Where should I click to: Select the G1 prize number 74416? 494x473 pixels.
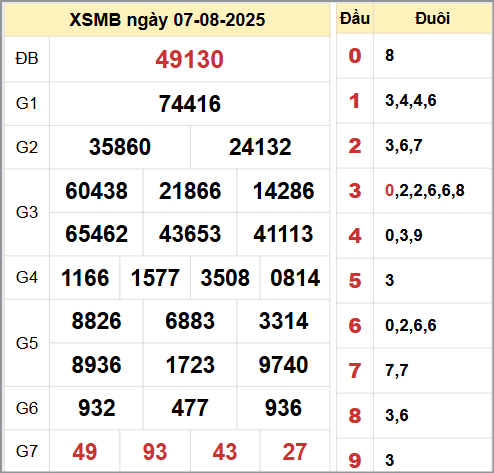tap(190, 104)
